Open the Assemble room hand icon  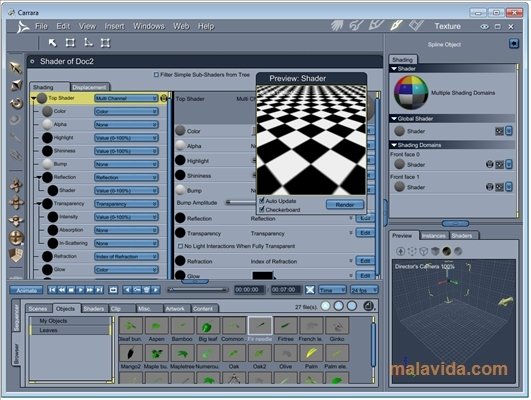337,25
